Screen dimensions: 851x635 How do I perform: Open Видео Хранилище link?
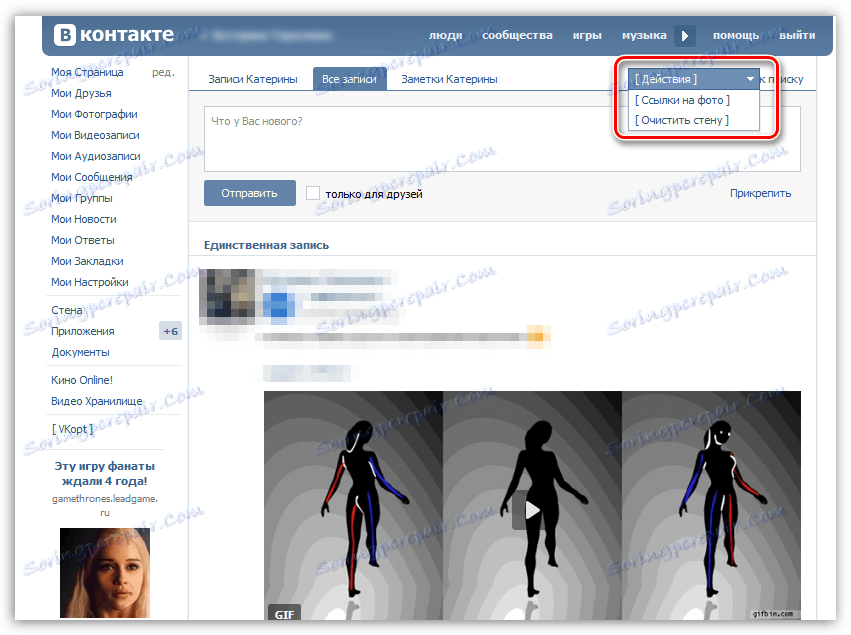(97, 401)
